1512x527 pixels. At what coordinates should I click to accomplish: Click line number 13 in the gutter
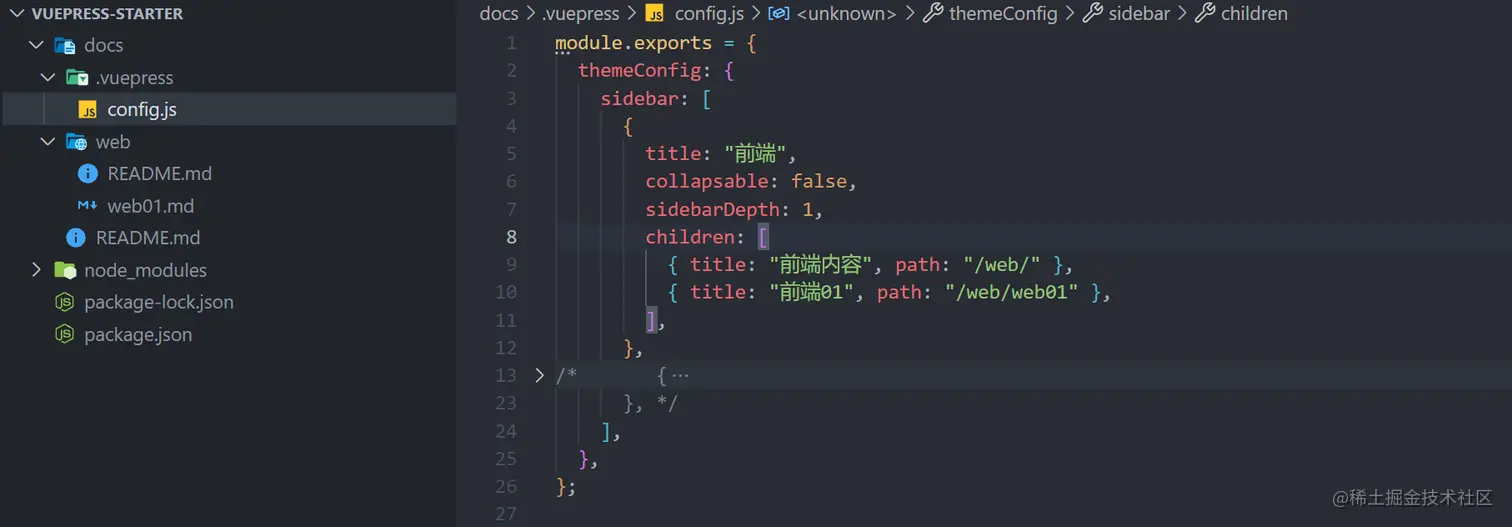506,375
